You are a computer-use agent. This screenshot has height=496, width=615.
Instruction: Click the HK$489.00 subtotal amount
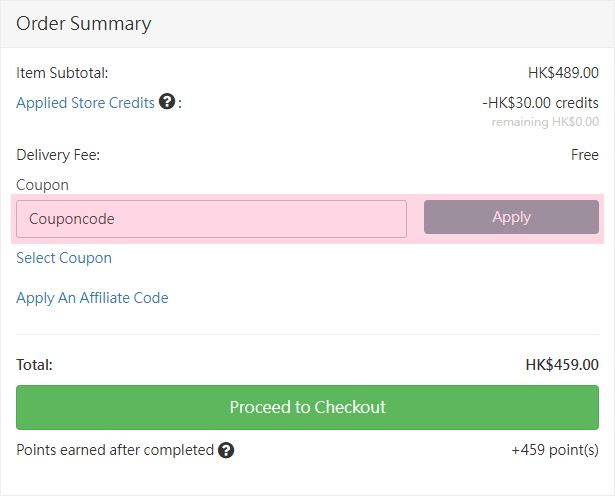click(563, 73)
